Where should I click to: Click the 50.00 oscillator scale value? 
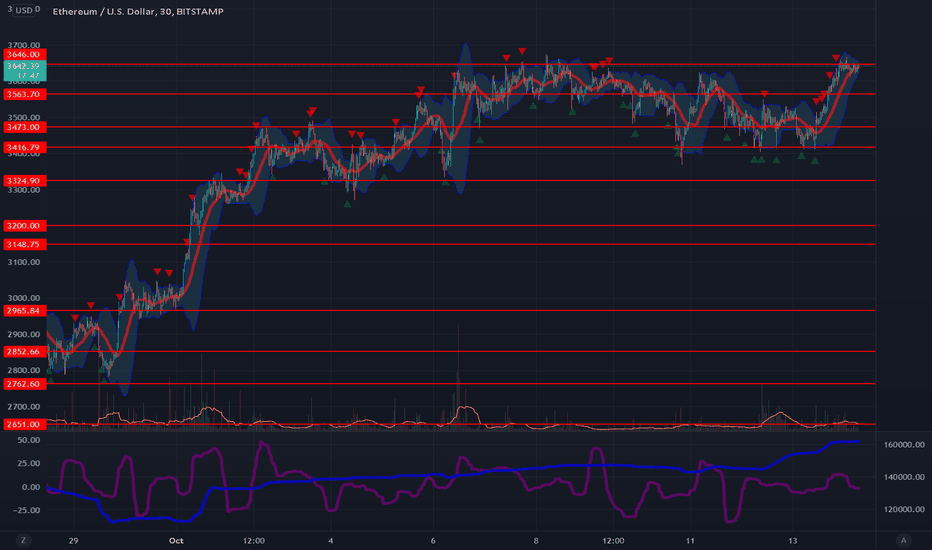pos(29,440)
